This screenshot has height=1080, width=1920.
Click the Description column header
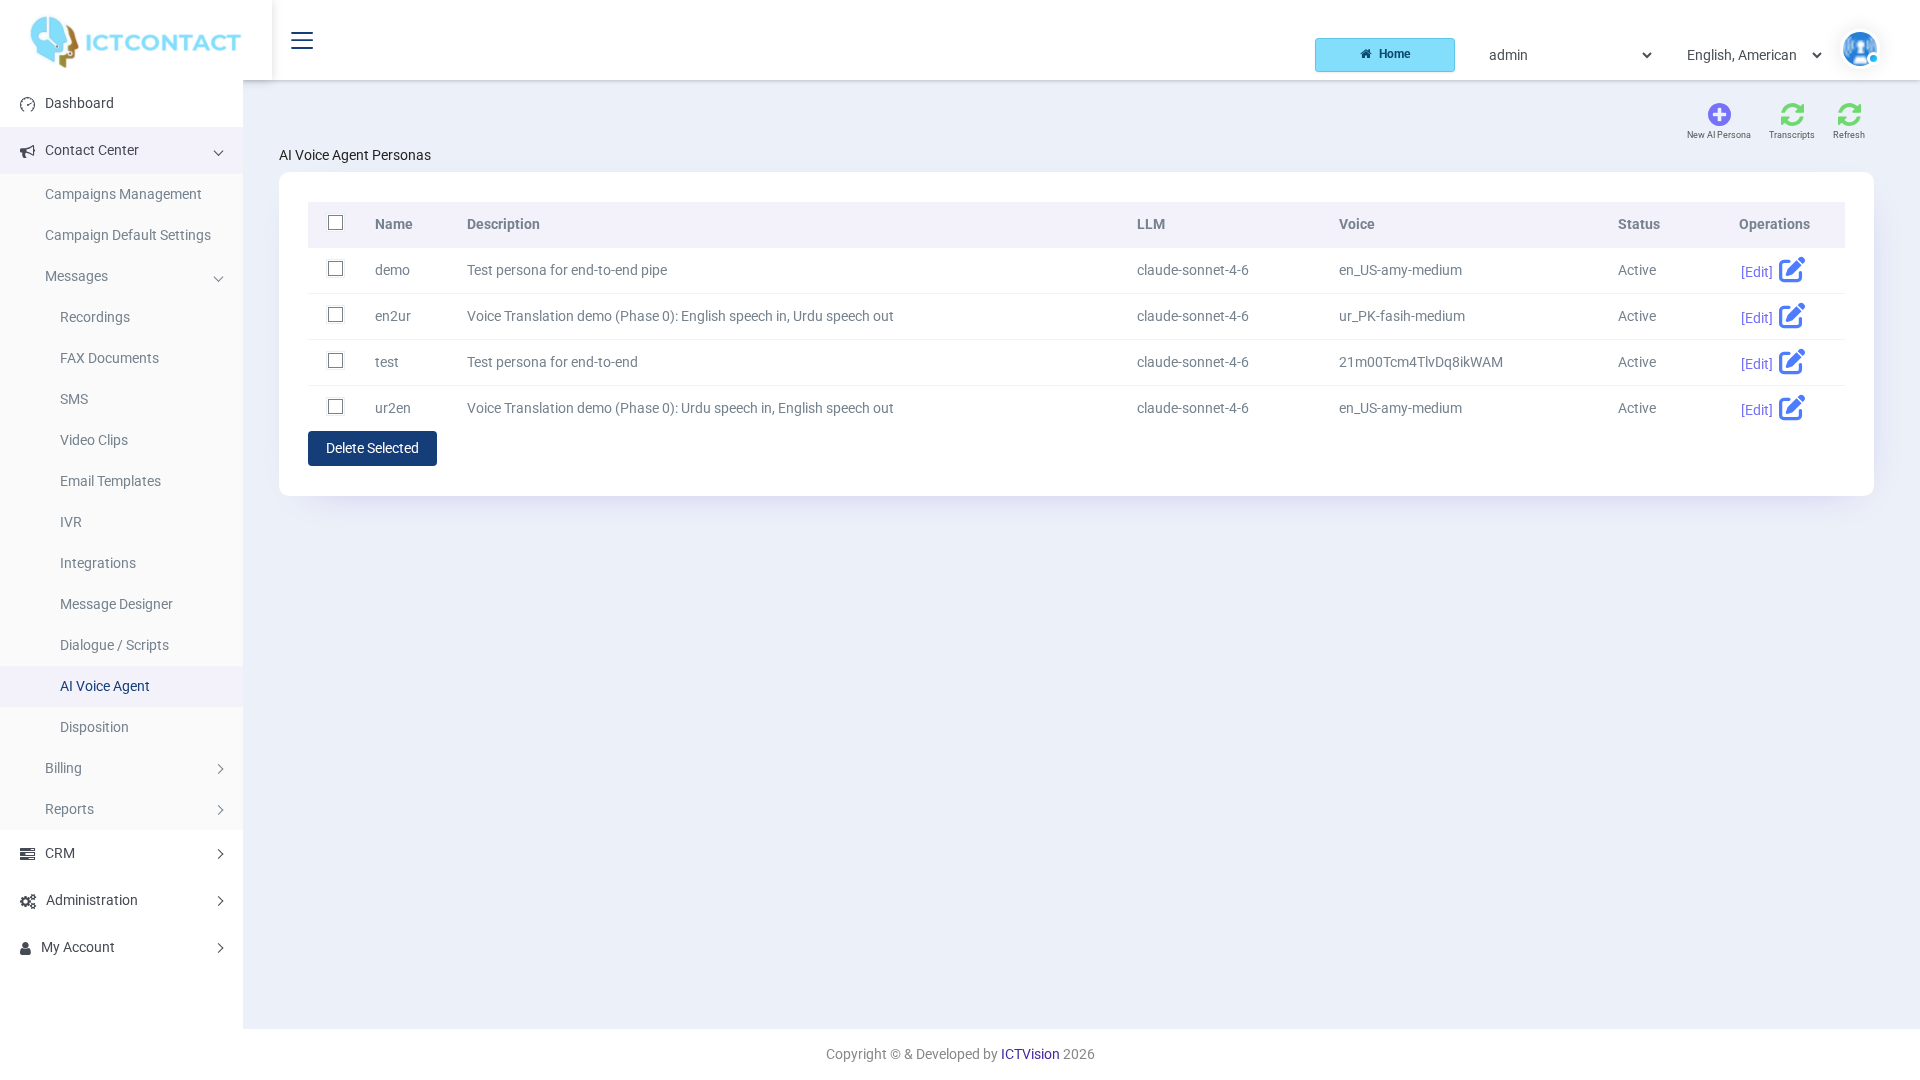(503, 225)
